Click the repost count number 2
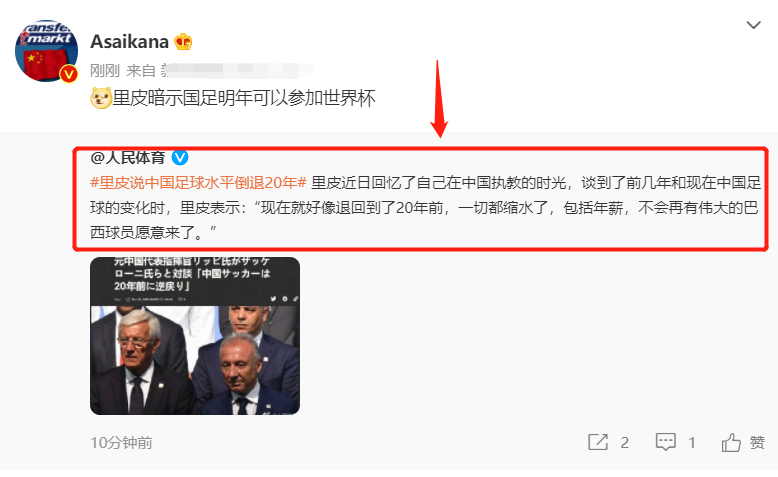Image resolution: width=778 pixels, height=477 pixels. [625, 442]
